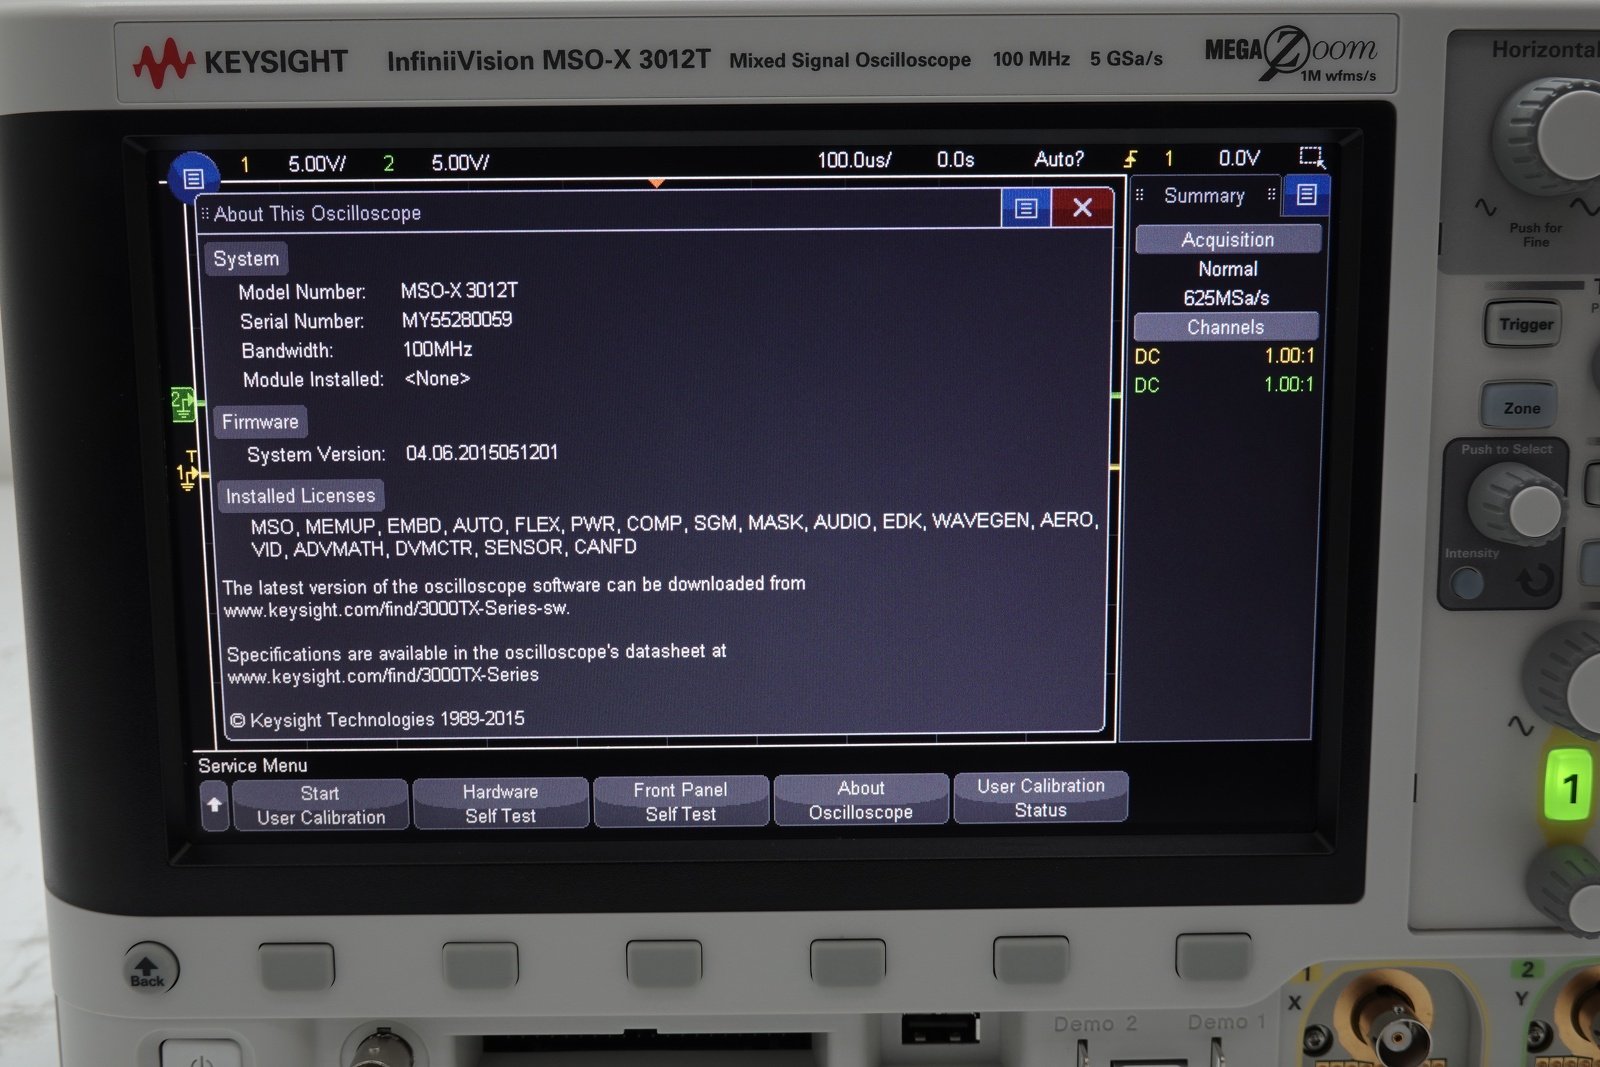1600x1067 pixels.
Task: Tap serial number MY55280059
Action: [457, 320]
